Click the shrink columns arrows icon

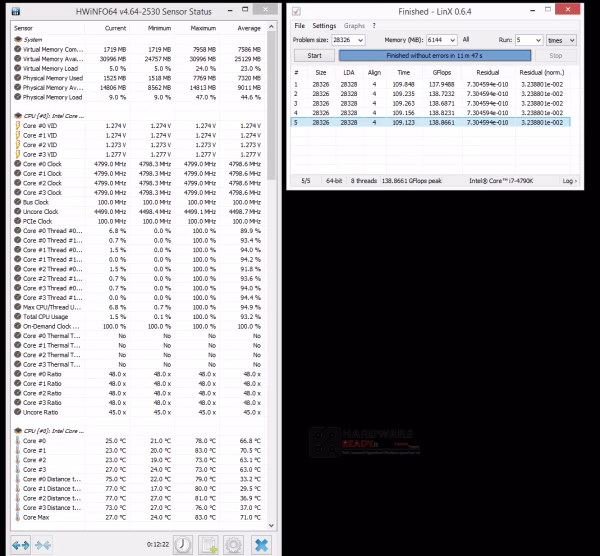tap(43, 545)
